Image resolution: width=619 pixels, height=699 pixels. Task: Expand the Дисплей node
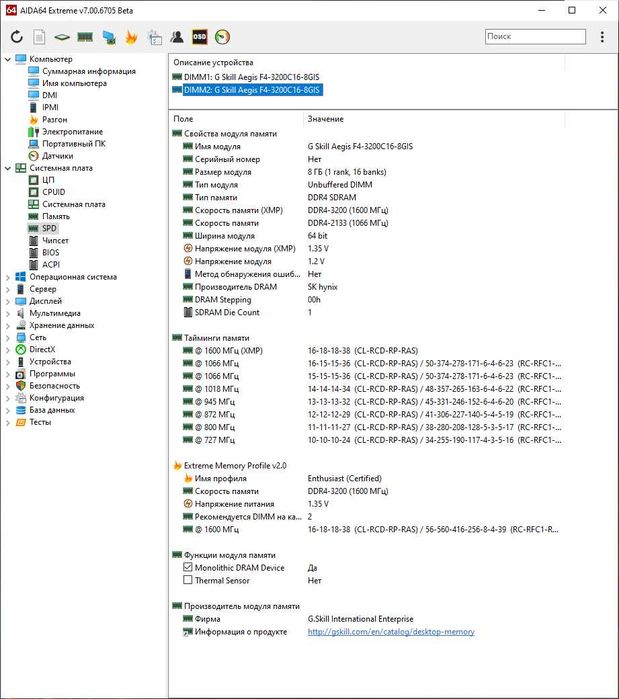(8, 301)
